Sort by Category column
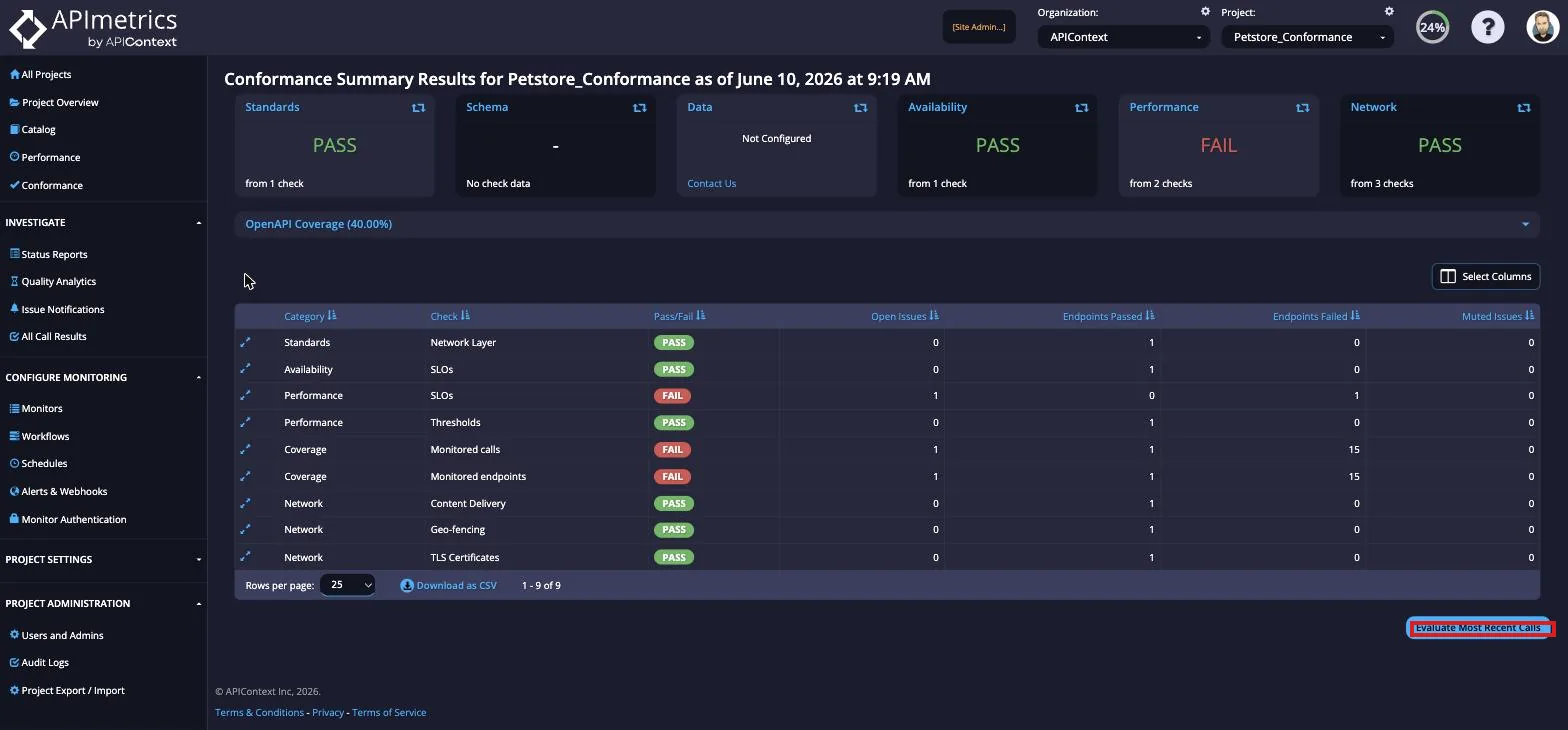 310,316
